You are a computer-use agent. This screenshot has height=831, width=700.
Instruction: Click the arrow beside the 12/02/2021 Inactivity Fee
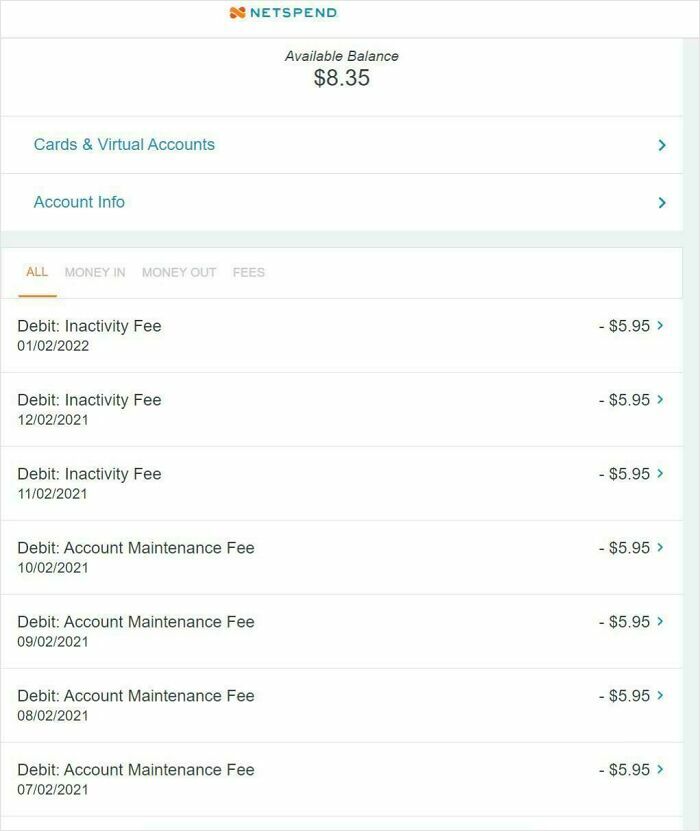click(x=660, y=399)
